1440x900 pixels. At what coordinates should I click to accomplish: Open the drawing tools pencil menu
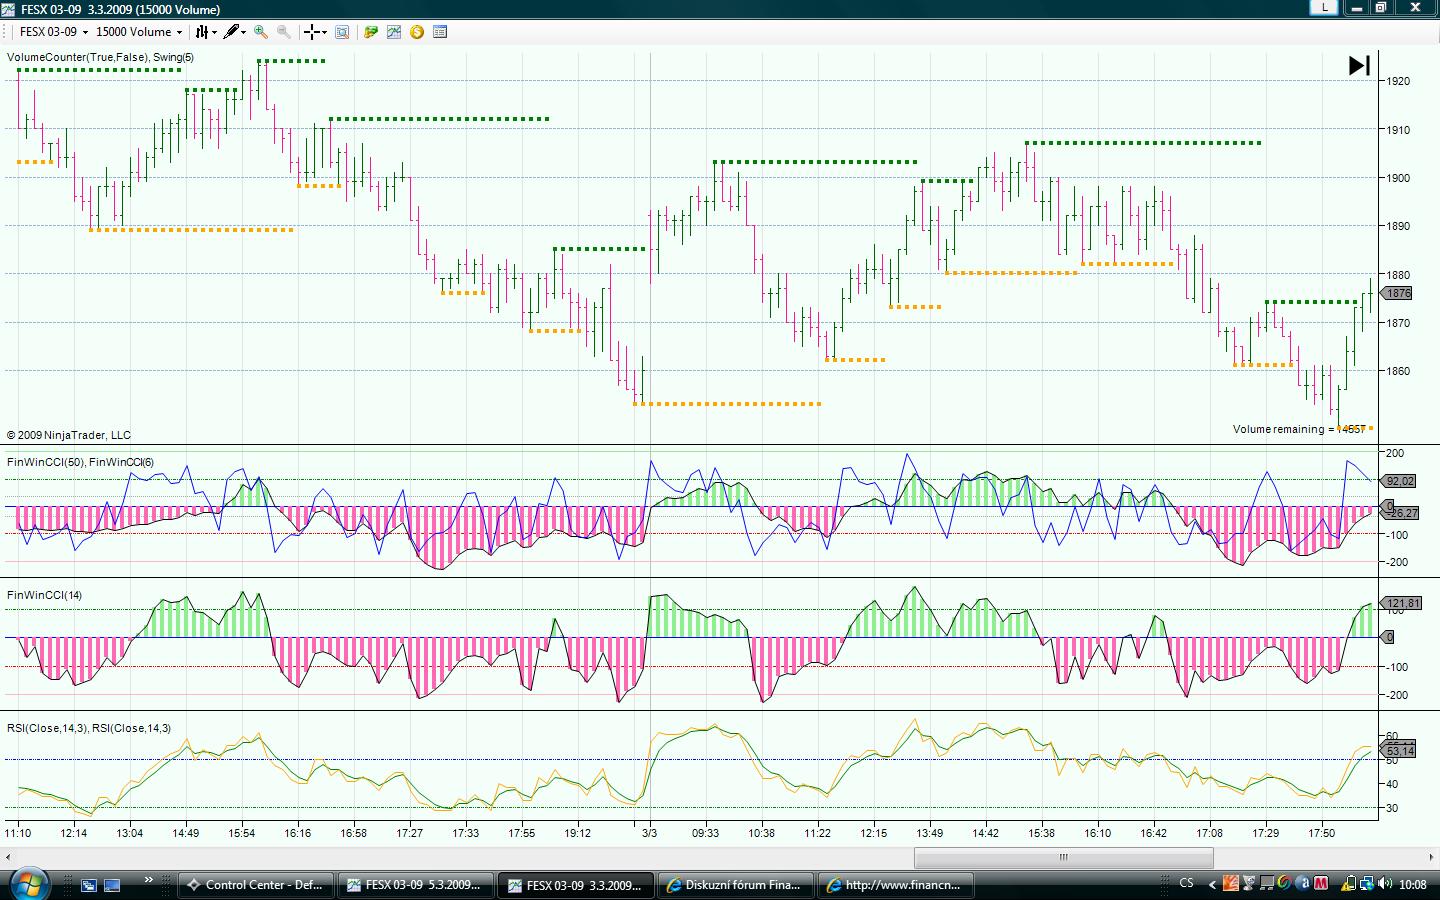(x=235, y=32)
